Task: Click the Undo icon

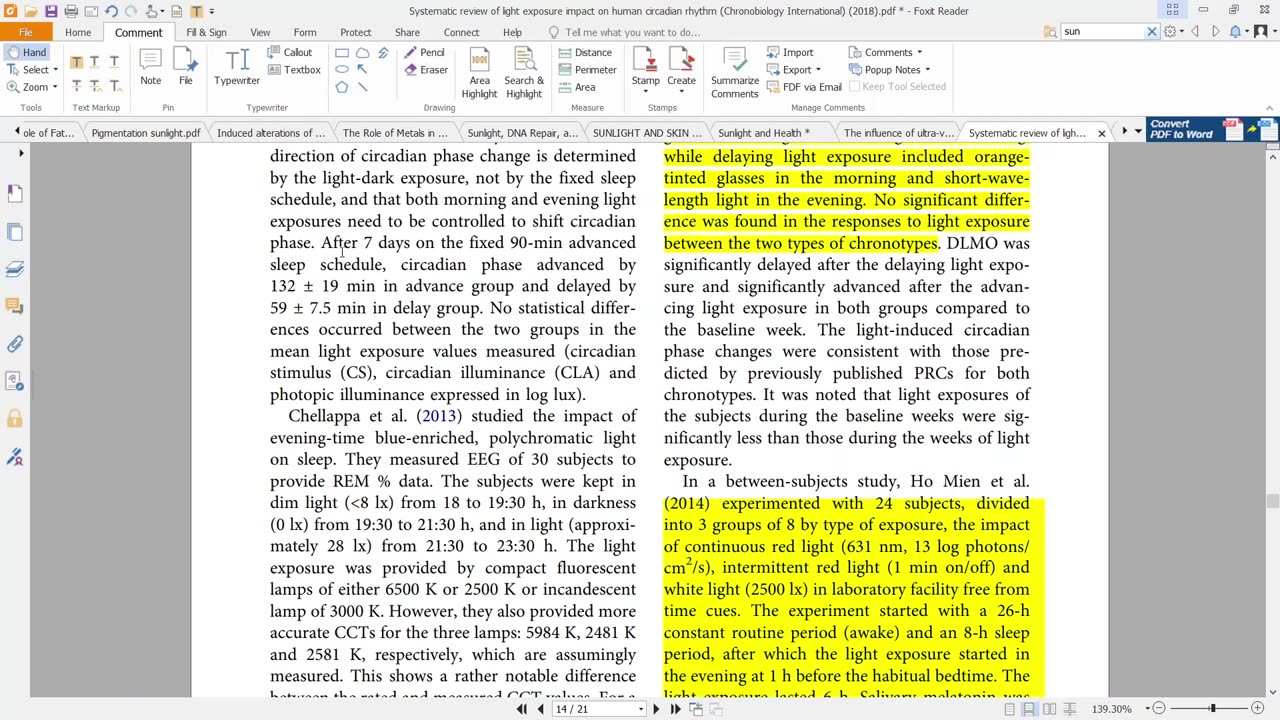Action: 111,11
